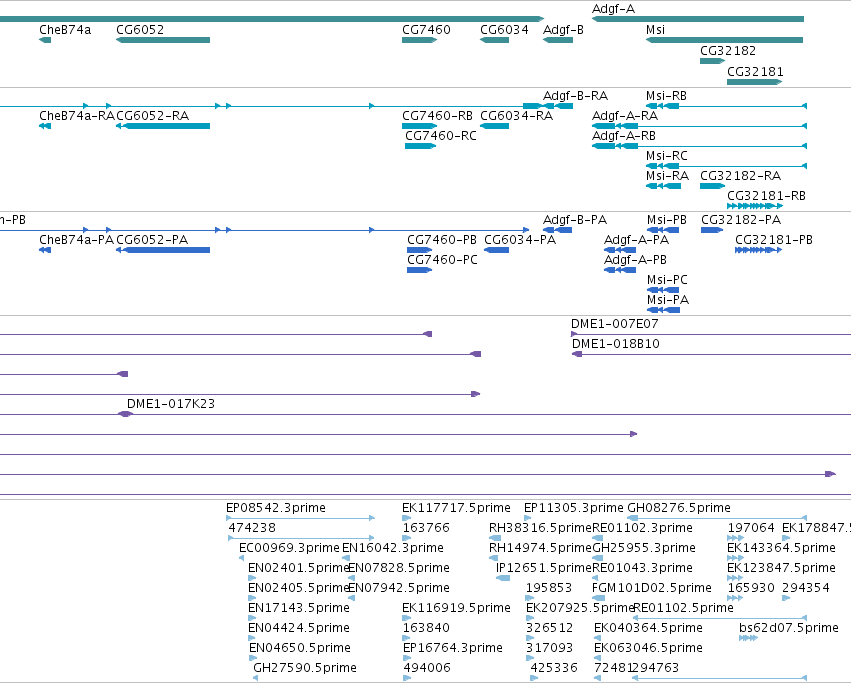The height and width of the screenshot is (683, 851).
Task: Click the EN07828.5prime feature label
Action: (398, 568)
